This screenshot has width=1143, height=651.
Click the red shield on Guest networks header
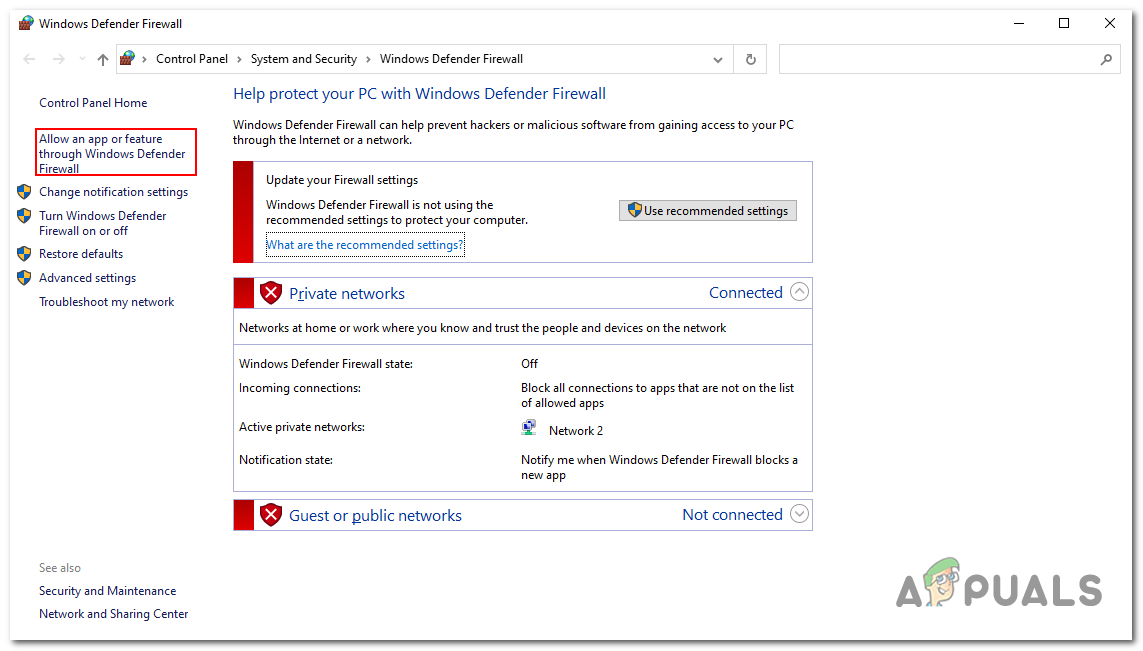tap(271, 514)
